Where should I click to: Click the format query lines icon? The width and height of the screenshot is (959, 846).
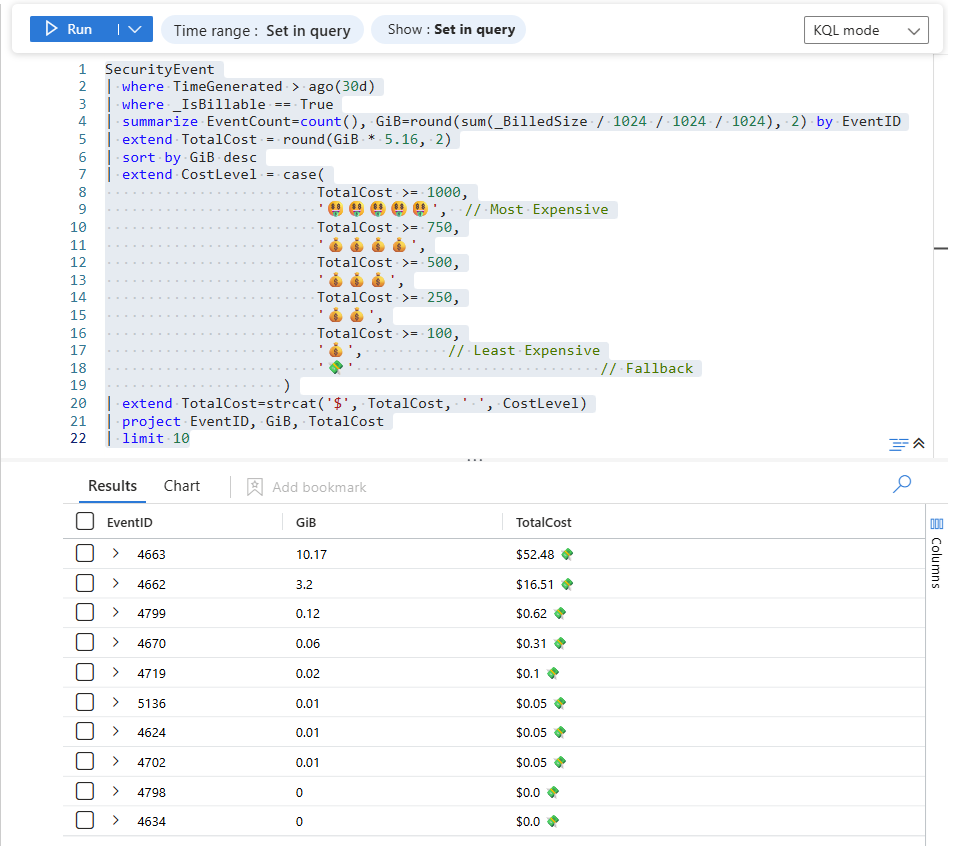tap(898, 444)
